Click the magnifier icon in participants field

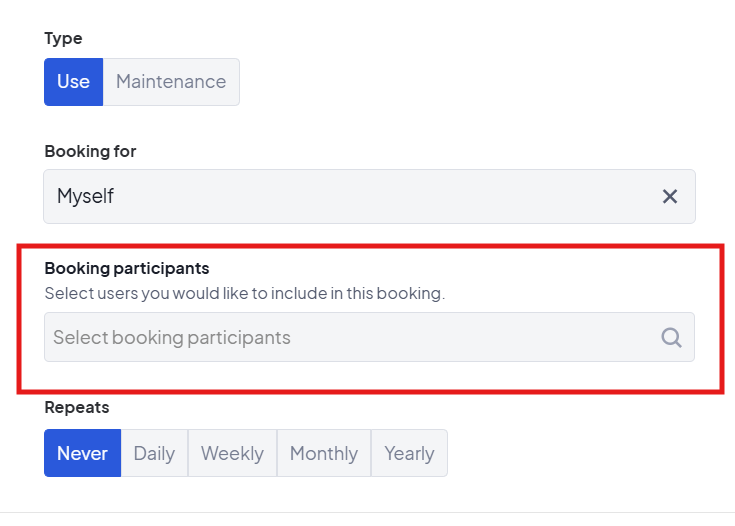[x=671, y=337]
